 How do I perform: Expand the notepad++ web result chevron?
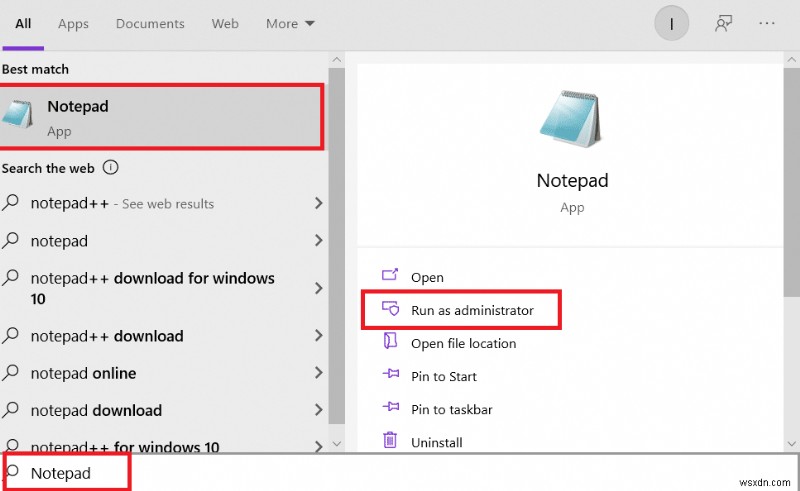(319, 203)
